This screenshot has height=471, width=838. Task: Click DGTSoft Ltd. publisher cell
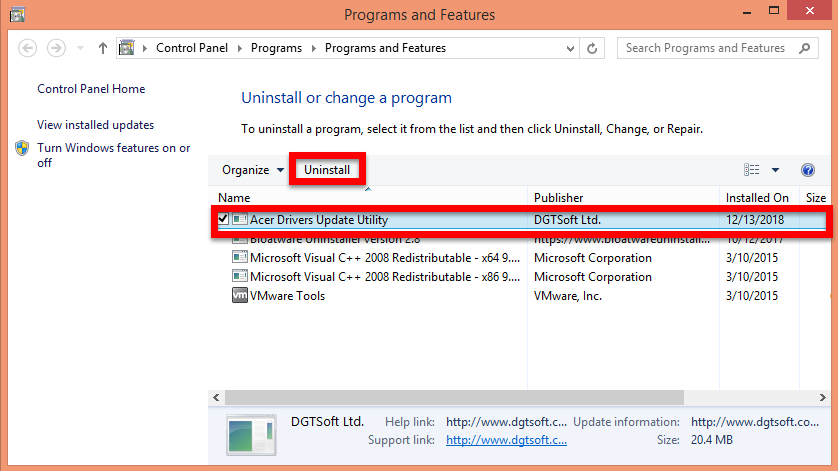(x=567, y=220)
